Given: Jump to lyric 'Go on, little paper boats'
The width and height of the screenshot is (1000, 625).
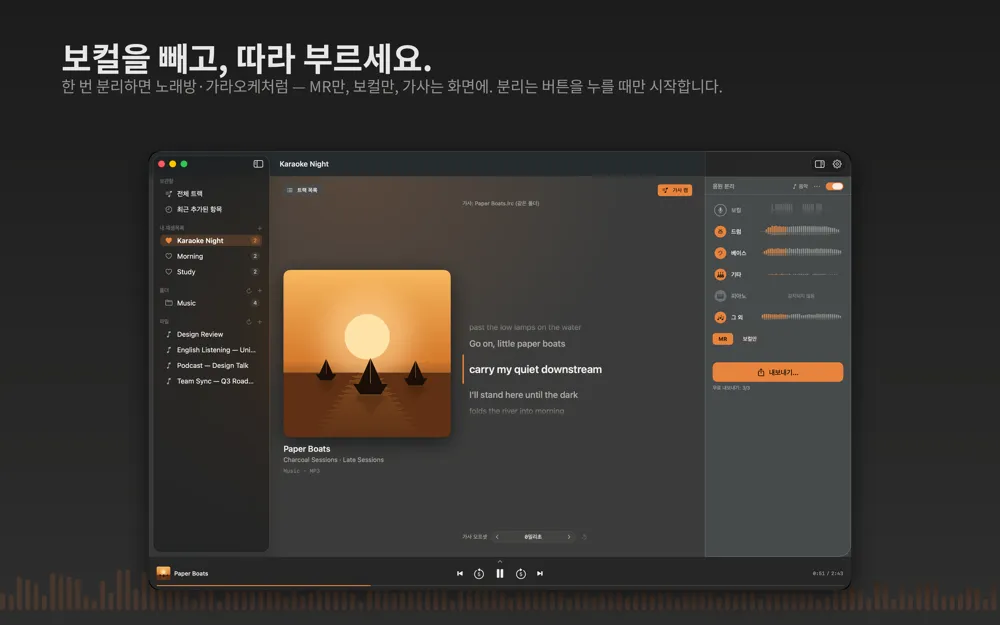Looking at the screenshot, I should [x=517, y=344].
